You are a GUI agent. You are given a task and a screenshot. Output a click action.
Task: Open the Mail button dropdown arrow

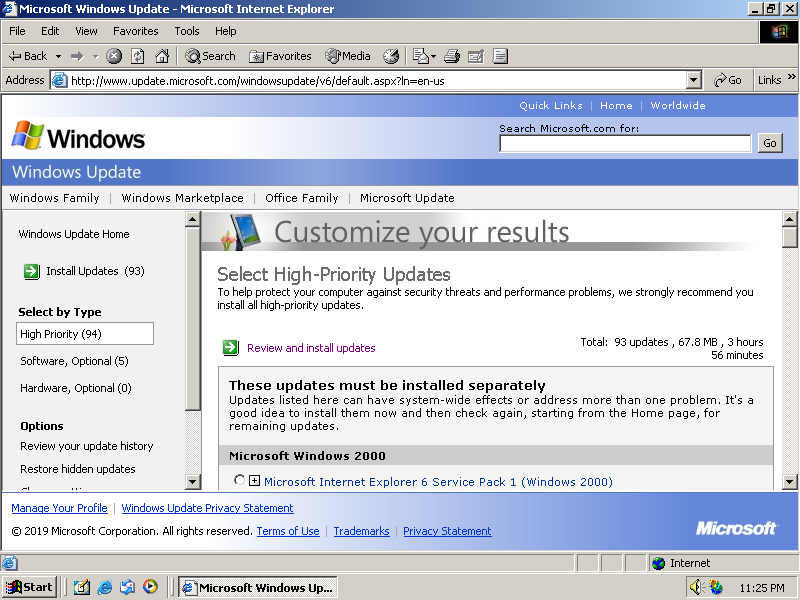[433, 56]
